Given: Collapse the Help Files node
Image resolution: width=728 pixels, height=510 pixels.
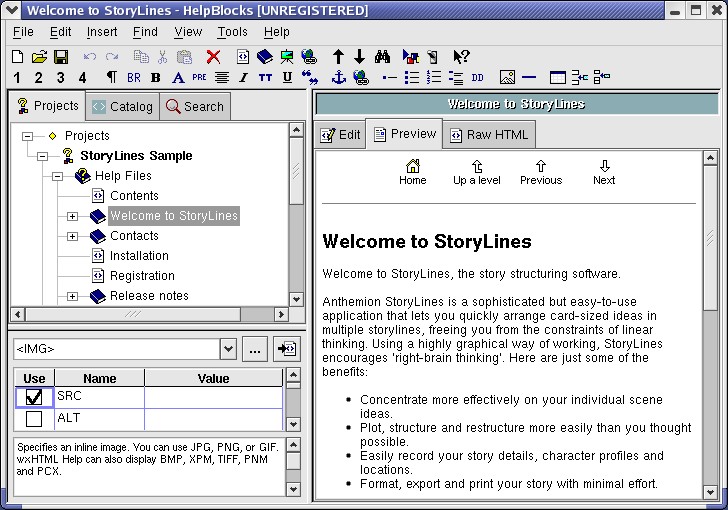Looking at the screenshot, I should pos(58,176).
